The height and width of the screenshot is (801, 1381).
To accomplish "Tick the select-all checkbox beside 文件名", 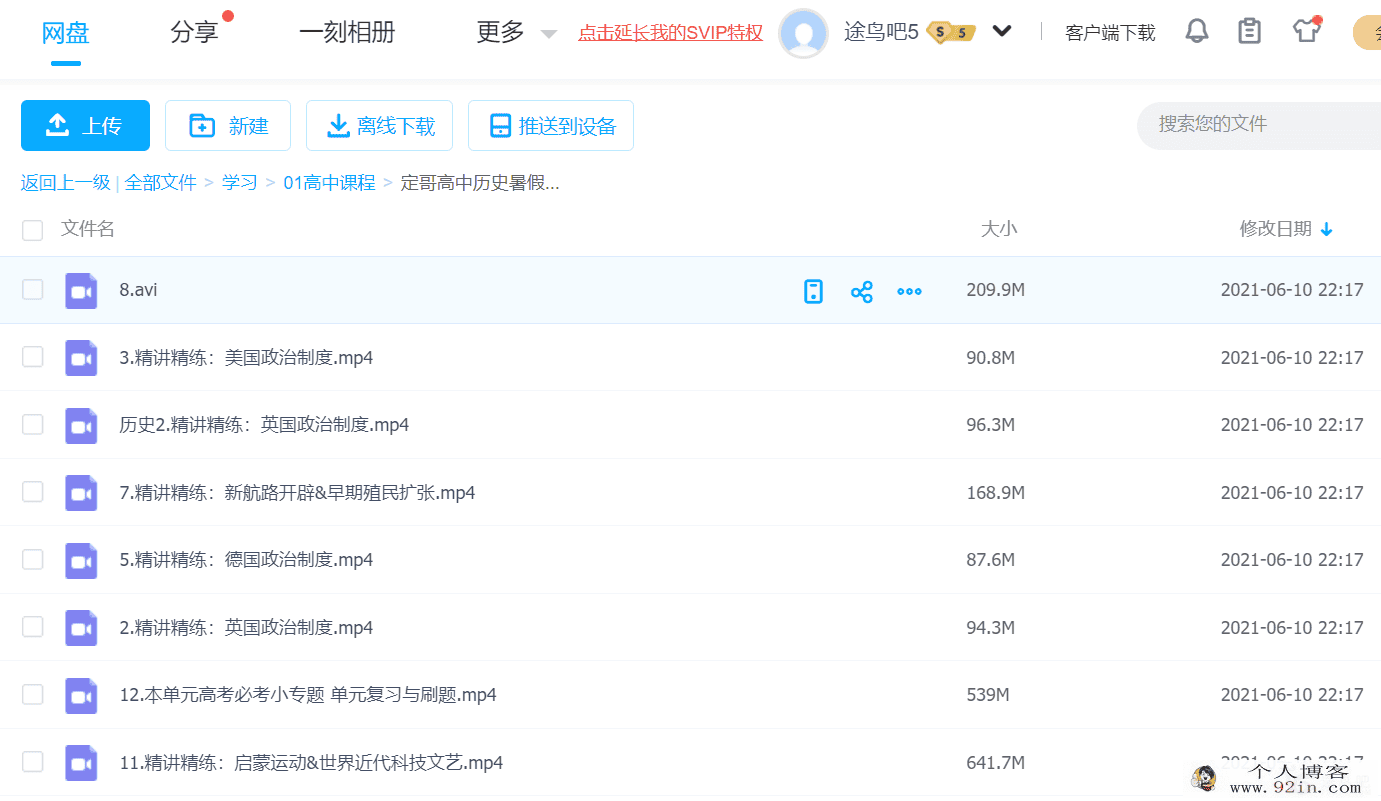I will click(33, 230).
